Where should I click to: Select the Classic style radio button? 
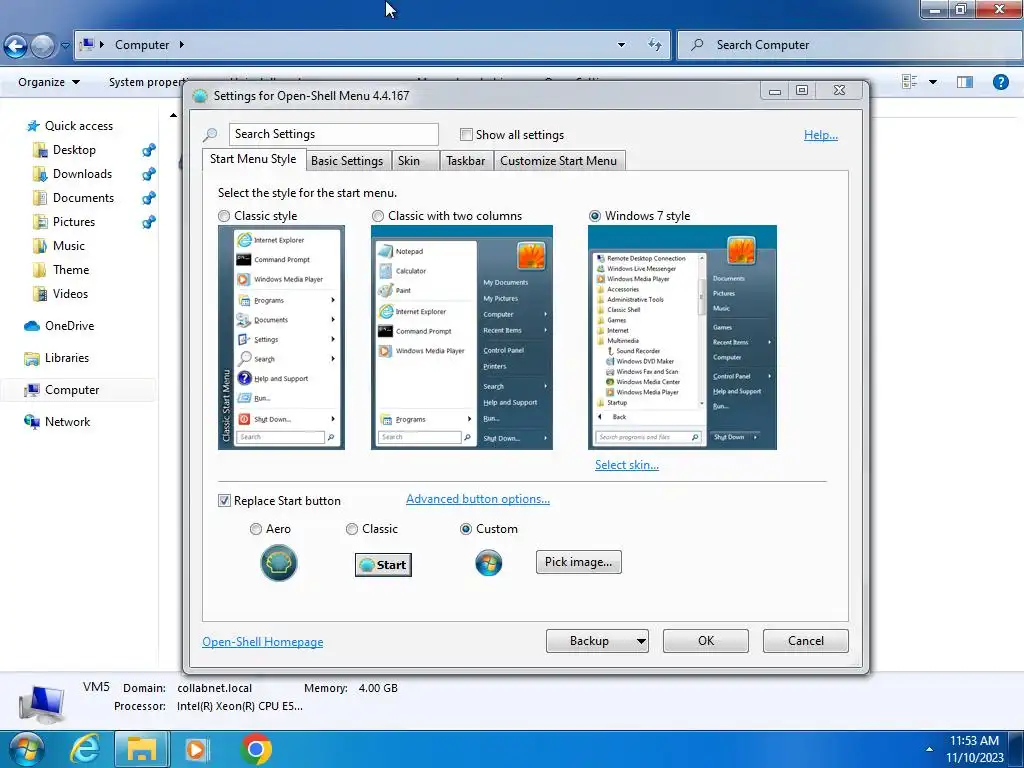(x=224, y=216)
